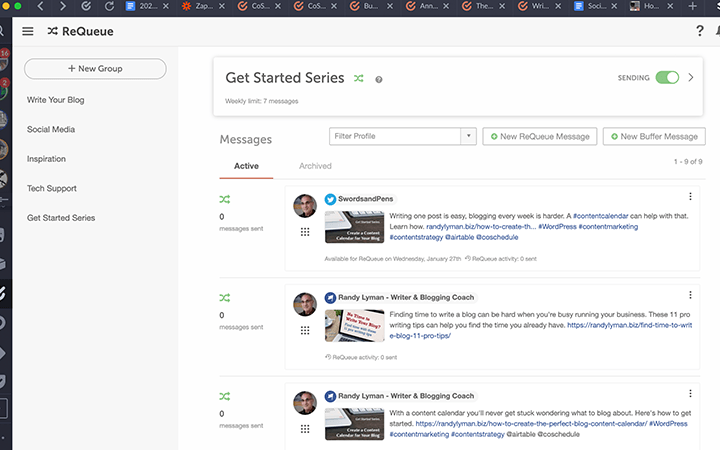Screen dimensions: 720x450
Task: Click the #contentcalendar hashtag link
Action: pyautogui.click(x=601, y=216)
